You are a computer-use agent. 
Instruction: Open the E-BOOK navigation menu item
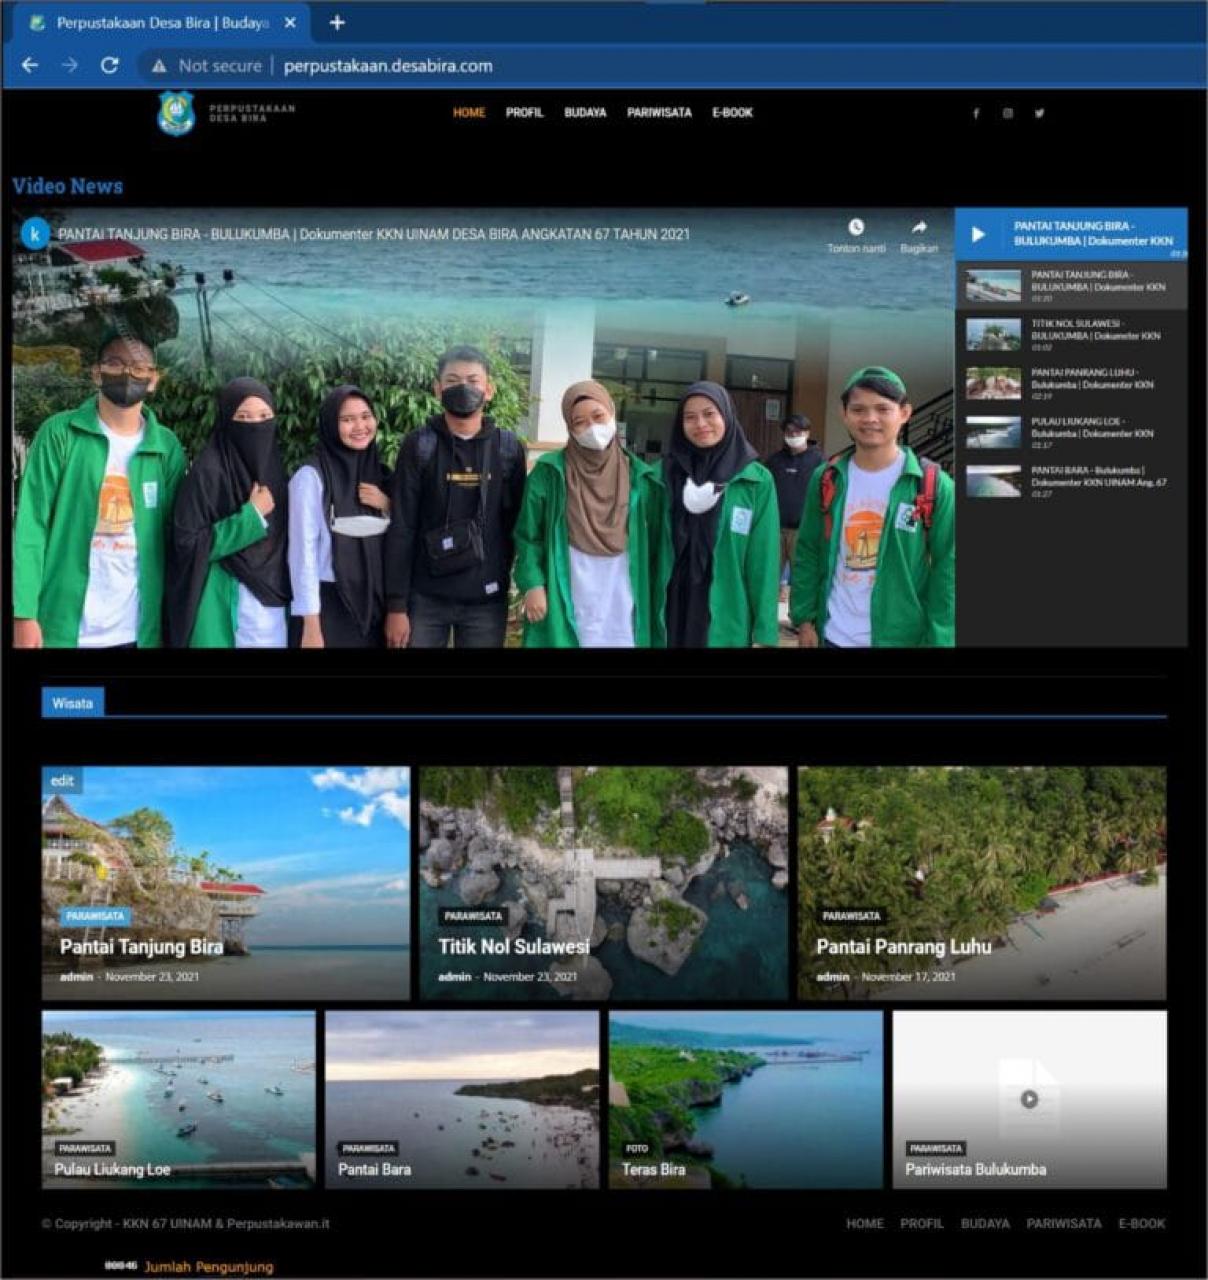[x=733, y=113]
